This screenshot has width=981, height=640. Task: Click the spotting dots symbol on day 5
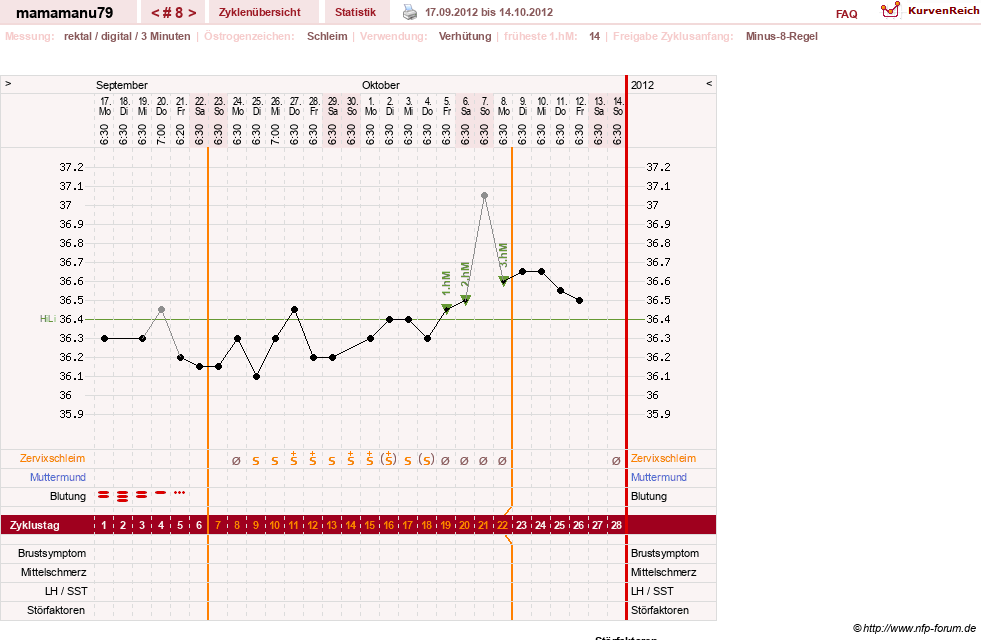coord(180,493)
